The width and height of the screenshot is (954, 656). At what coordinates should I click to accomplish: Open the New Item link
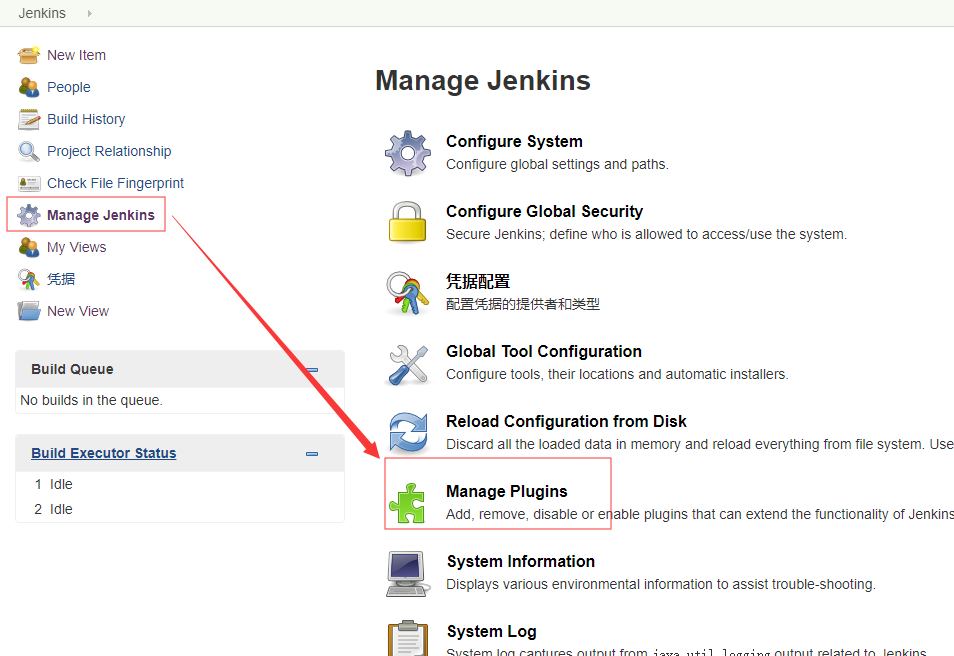(77, 55)
